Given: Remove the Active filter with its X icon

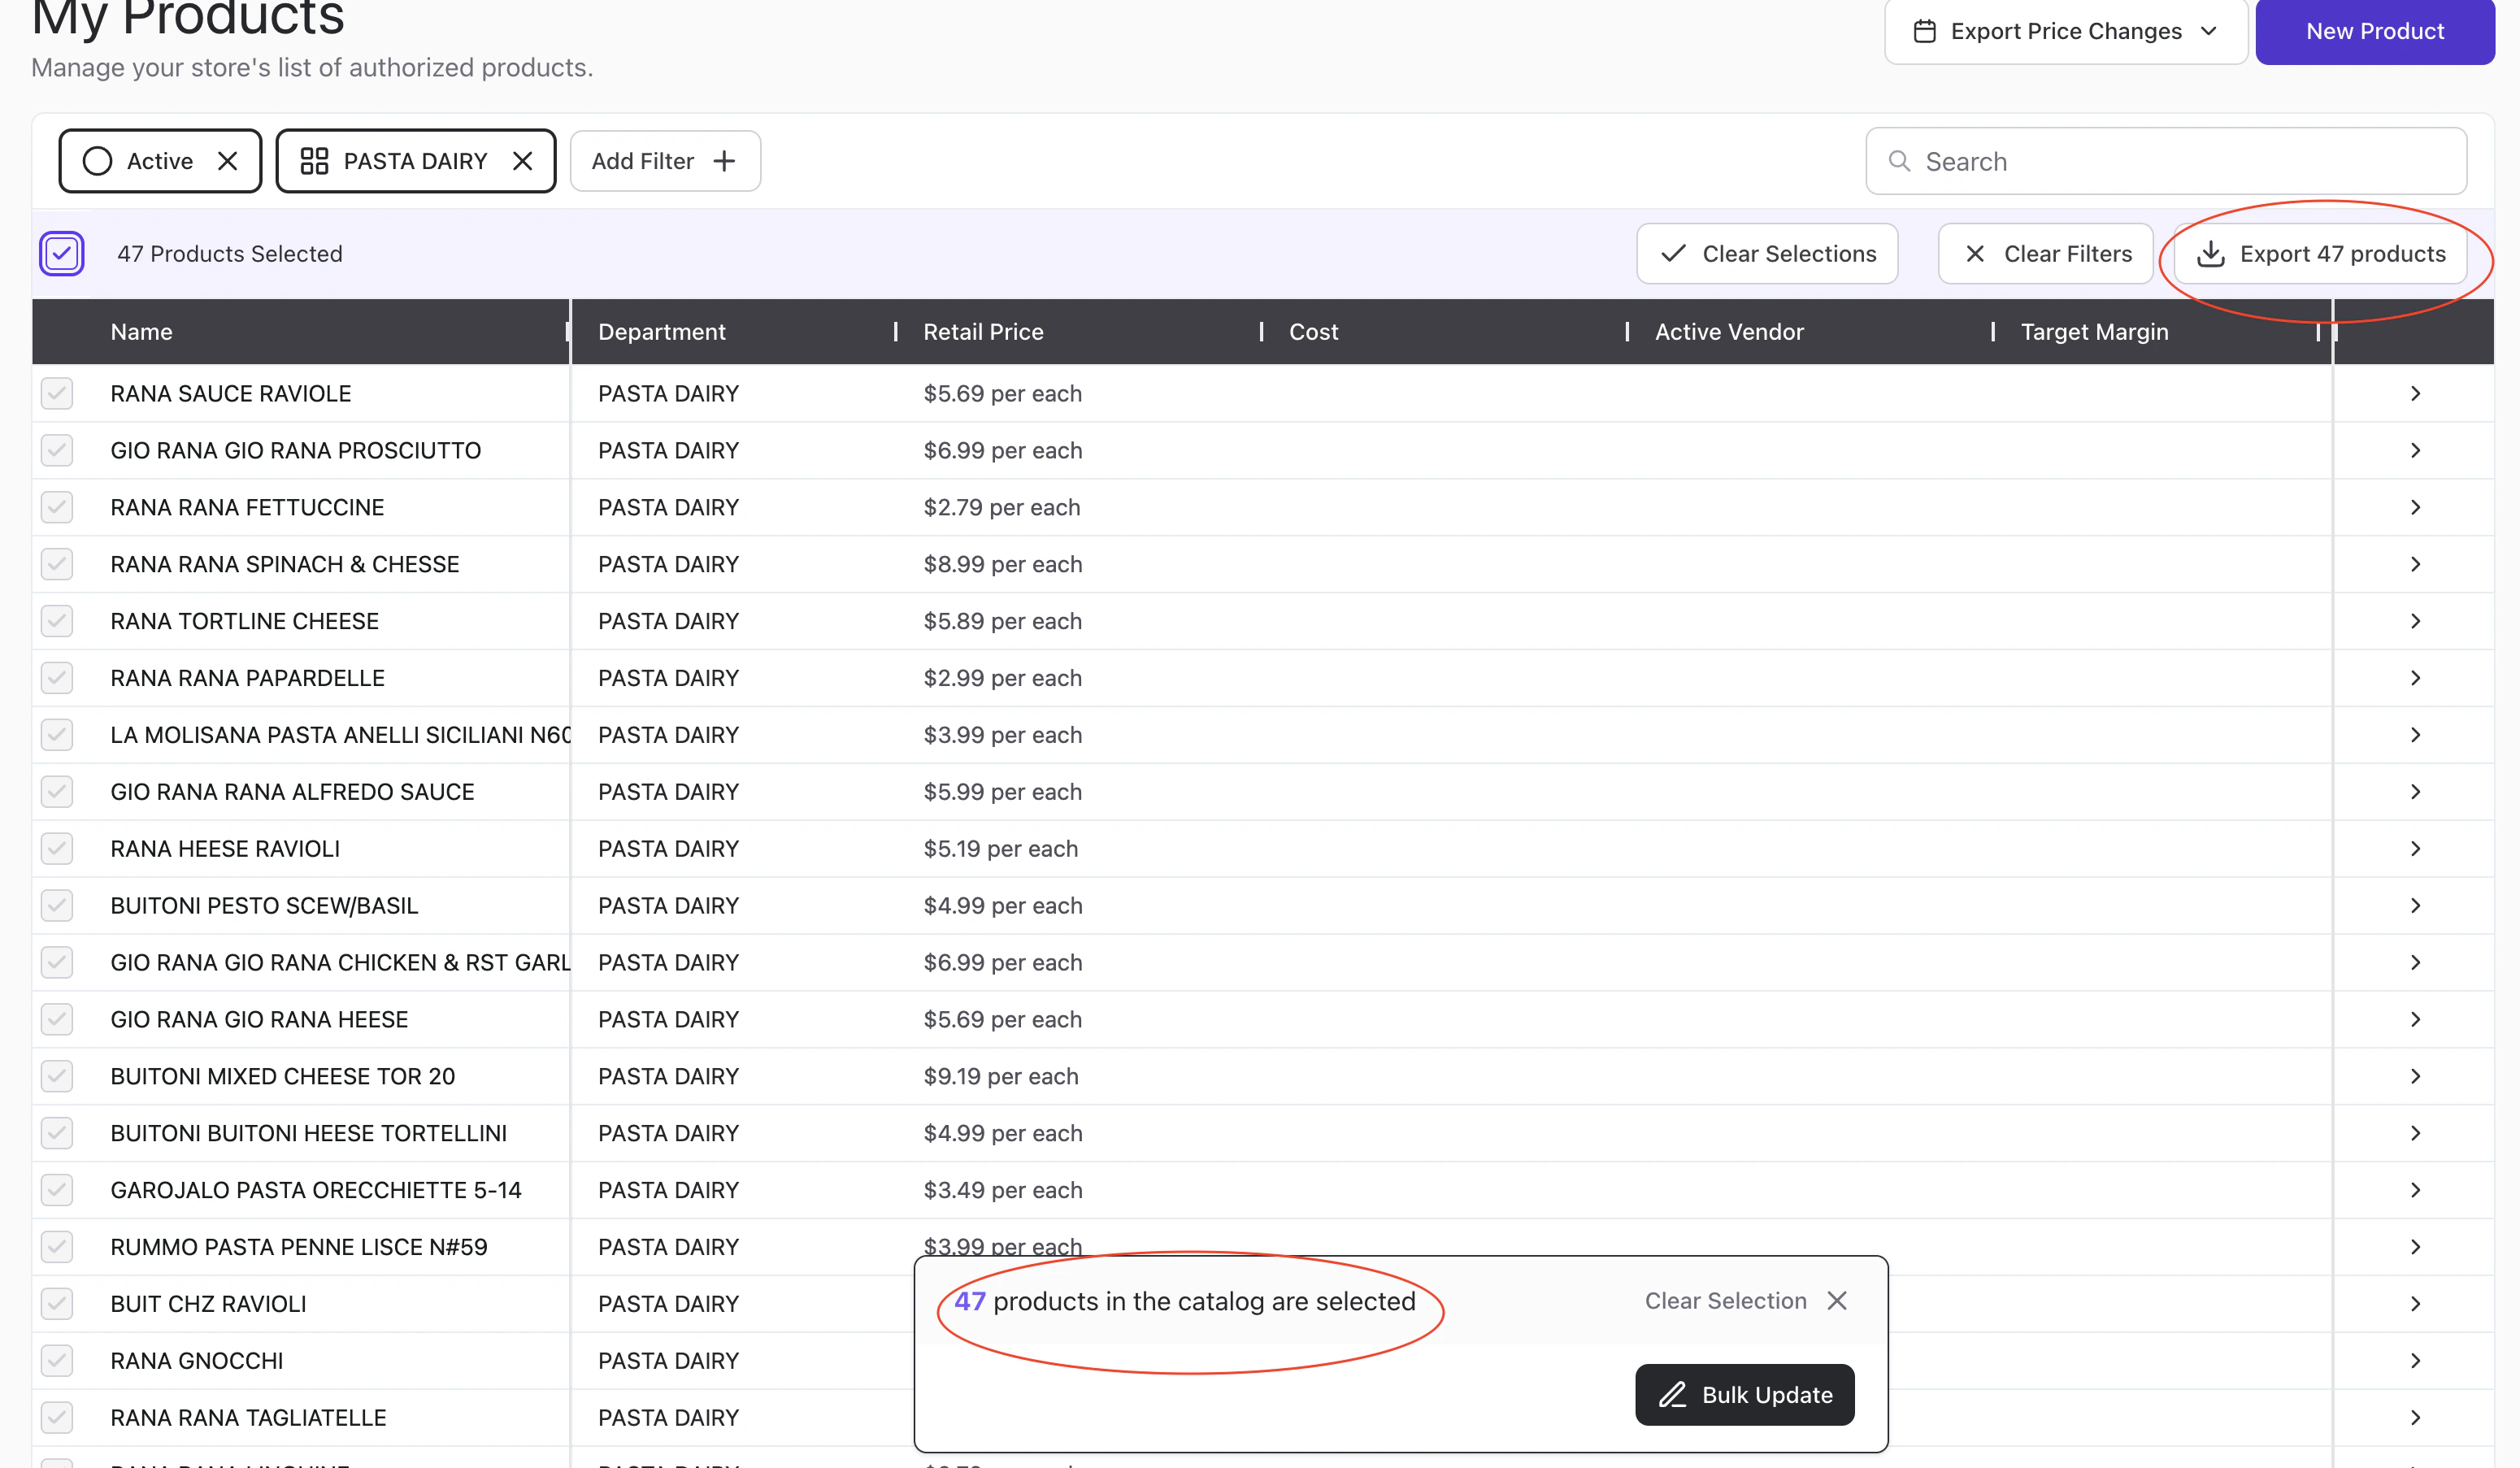Looking at the screenshot, I should pos(227,161).
